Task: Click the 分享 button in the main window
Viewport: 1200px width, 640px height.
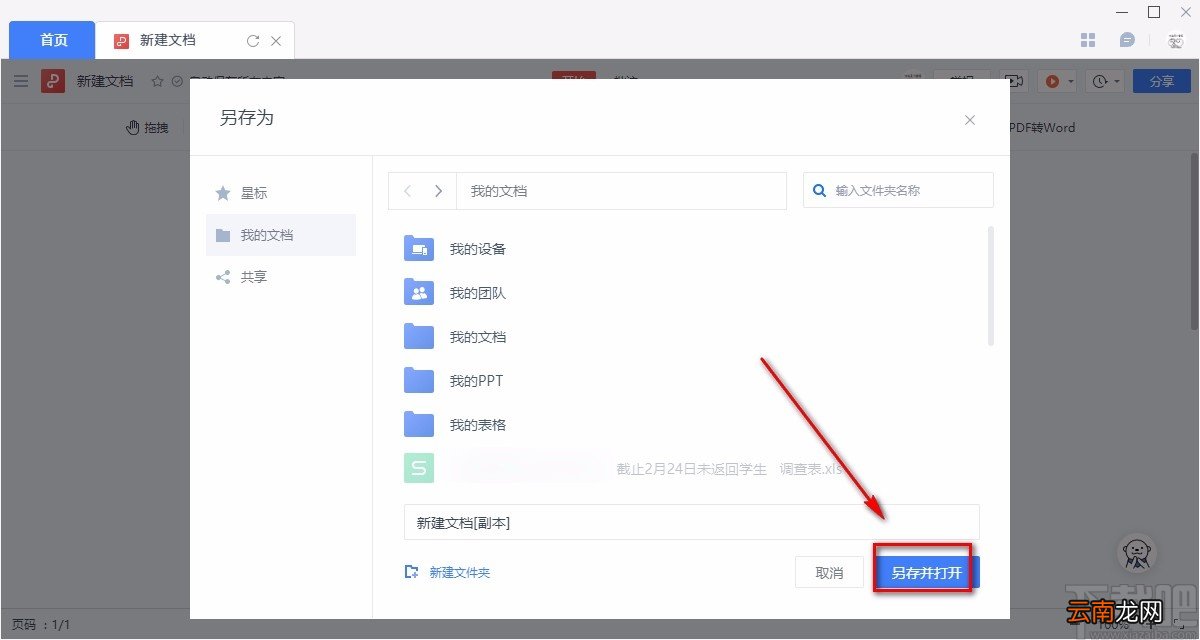Action: click(x=1162, y=81)
